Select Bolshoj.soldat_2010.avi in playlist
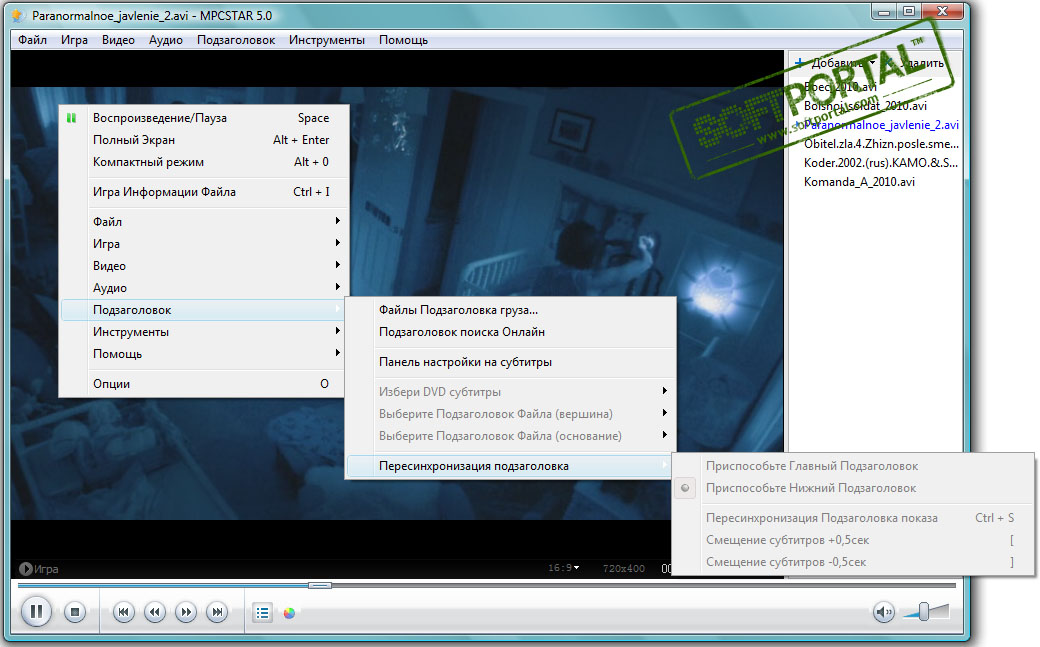The width and height of the screenshot is (1040, 647). (x=865, y=106)
